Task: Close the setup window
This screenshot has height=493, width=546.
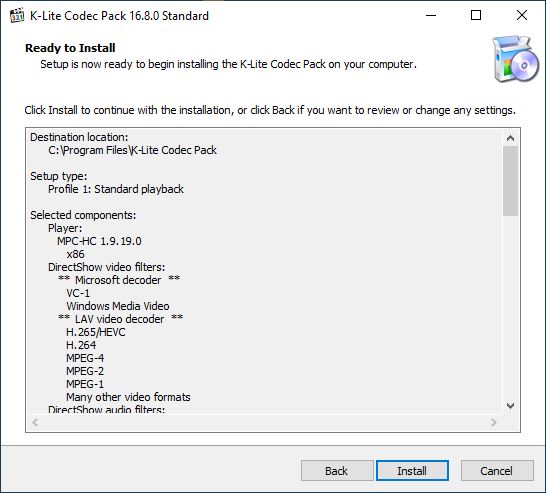Action: [522, 15]
